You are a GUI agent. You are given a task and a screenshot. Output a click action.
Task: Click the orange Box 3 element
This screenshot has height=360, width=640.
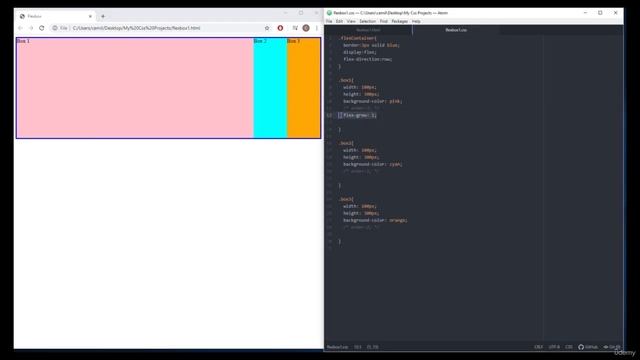[304, 88]
